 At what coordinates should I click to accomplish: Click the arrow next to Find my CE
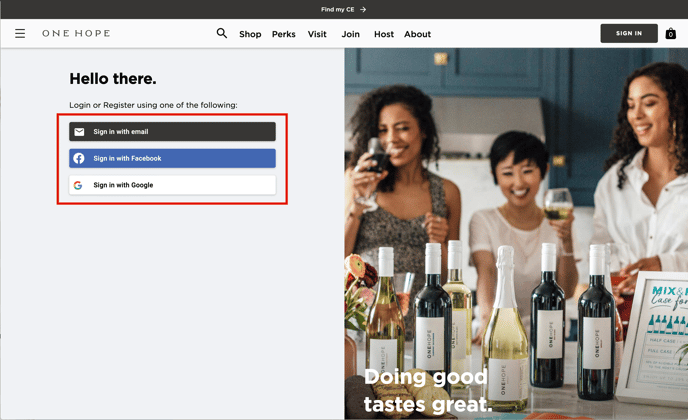click(363, 9)
